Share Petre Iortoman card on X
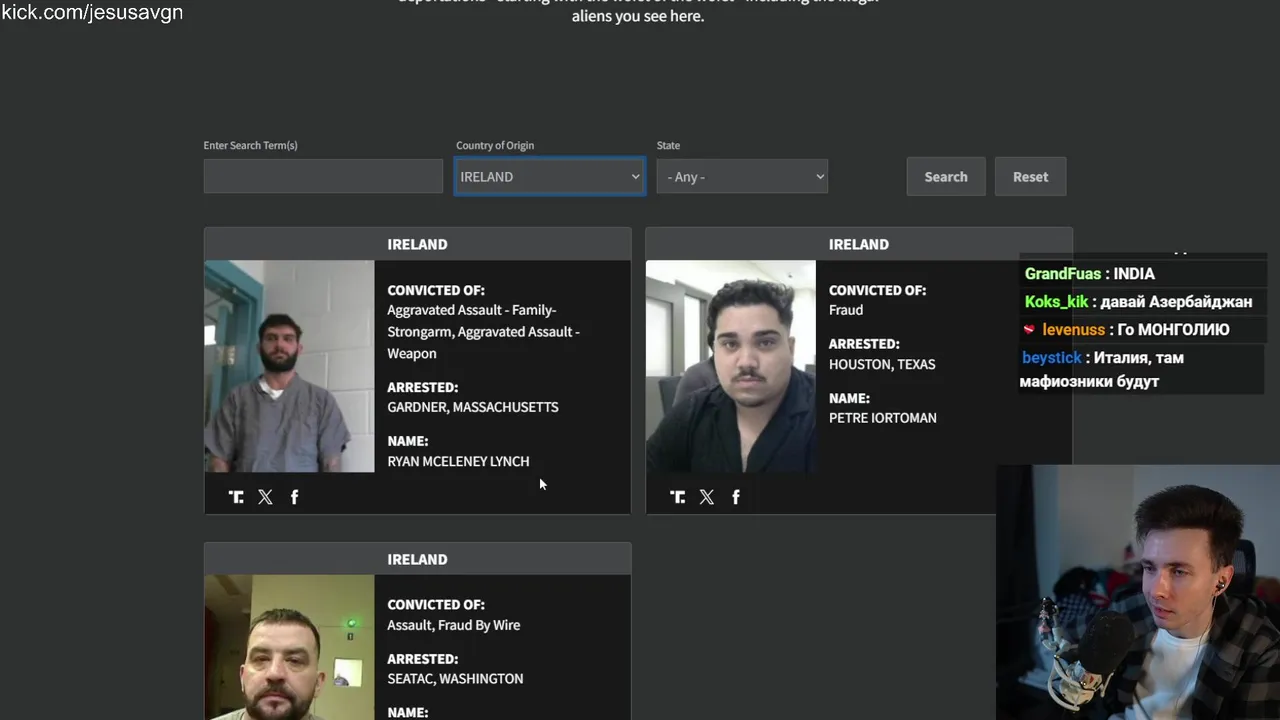Screen dimensions: 1280x720 click(x=707, y=497)
